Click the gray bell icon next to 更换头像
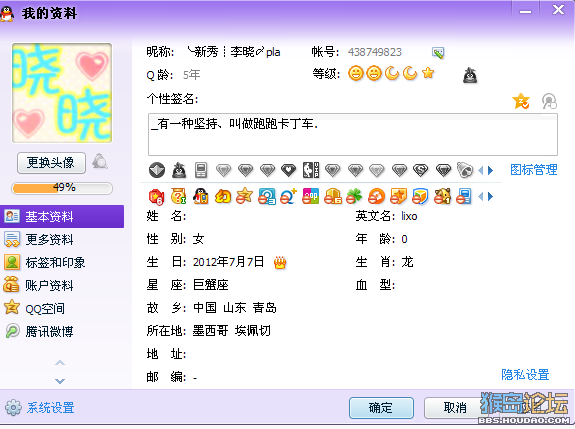575x429 pixels. [x=100, y=162]
